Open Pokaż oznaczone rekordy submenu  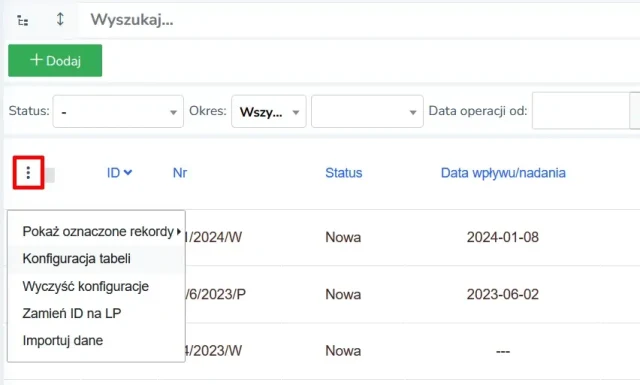pyautogui.click(x=96, y=231)
